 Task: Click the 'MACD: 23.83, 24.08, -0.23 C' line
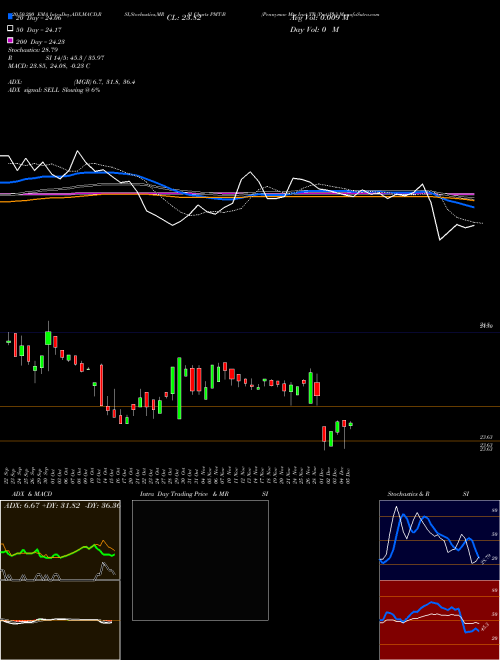click(49, 66)
